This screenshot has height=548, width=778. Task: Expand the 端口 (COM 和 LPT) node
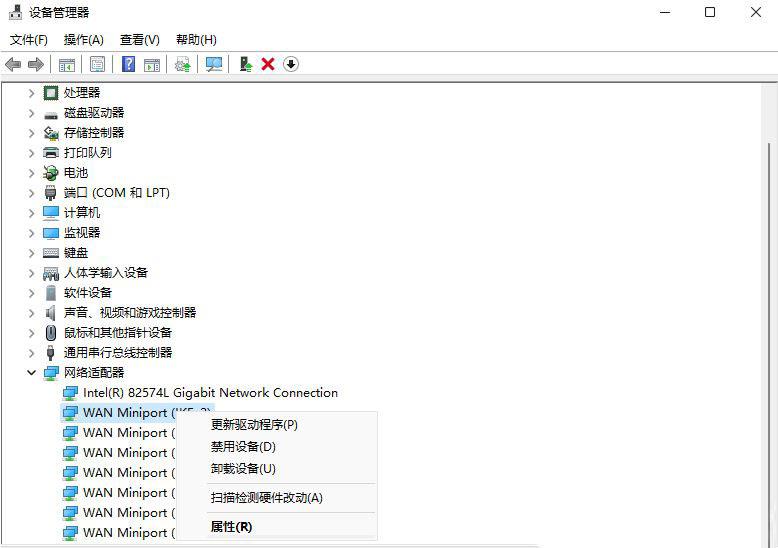pos(31,193)
